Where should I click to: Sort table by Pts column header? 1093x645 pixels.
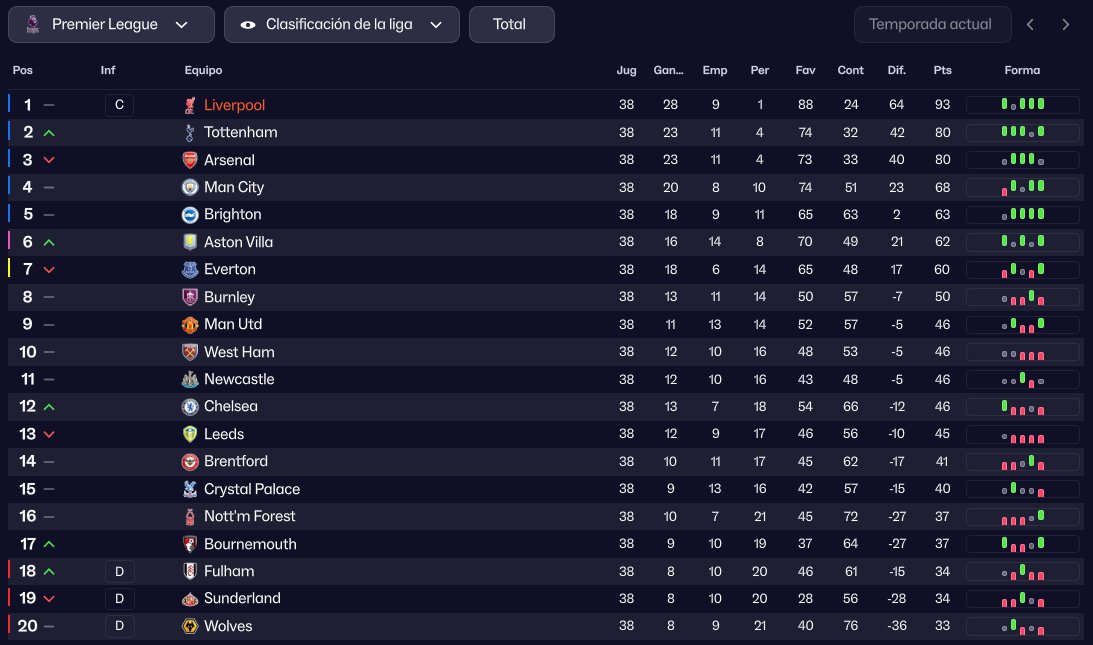pyautogui.click(x=942, y=70)
